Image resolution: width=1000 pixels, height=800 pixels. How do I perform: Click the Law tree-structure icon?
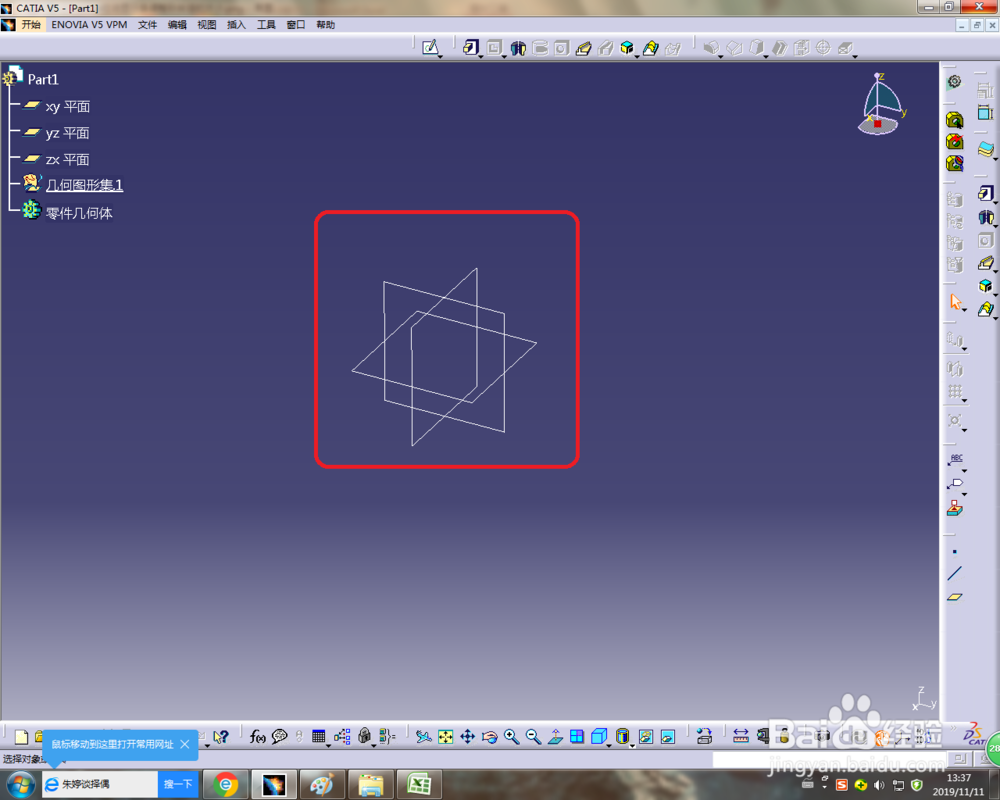[x=342, y=737]
